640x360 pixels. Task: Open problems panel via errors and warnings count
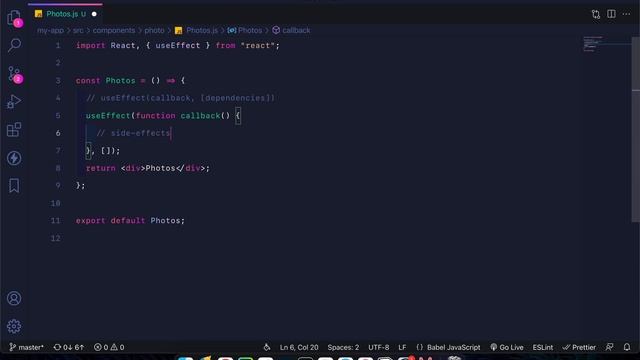[x=109, y=347]
